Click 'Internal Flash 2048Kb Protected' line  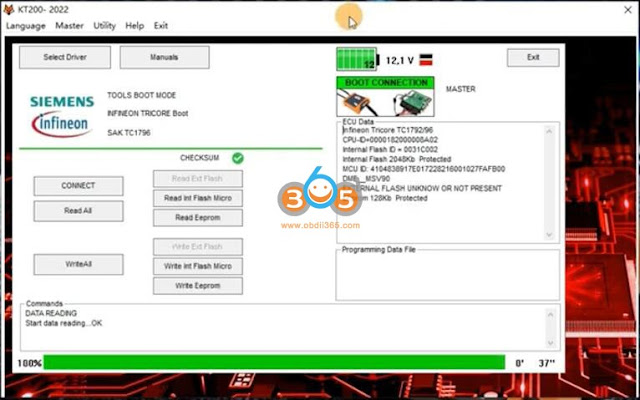(x=397, y=159)
